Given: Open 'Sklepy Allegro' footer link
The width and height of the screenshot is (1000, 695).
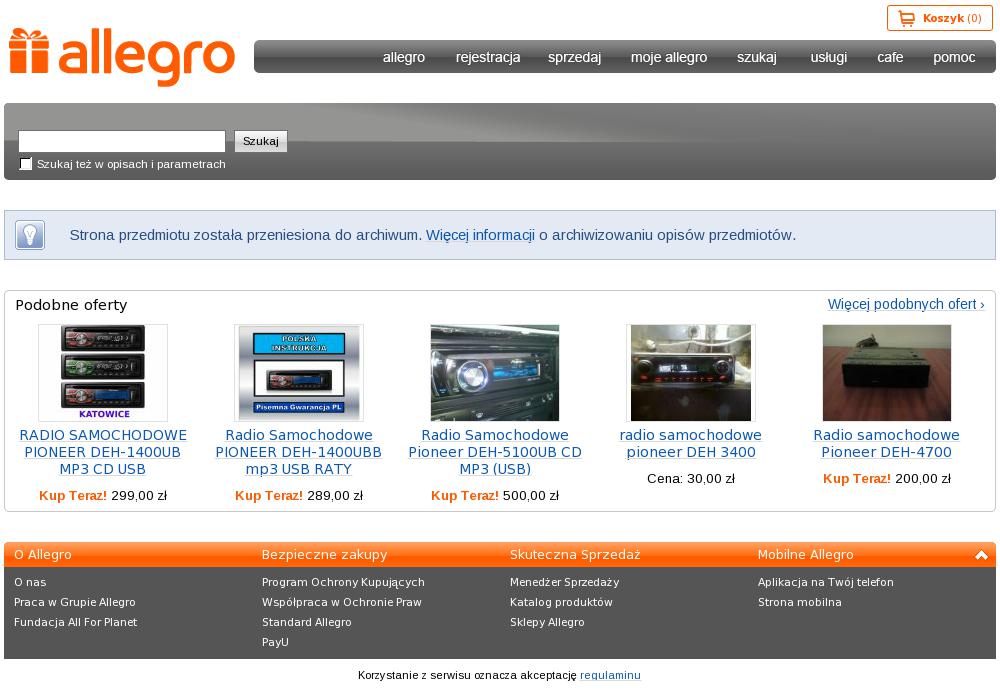Looking at the screenshot, I should click(547, 622).
